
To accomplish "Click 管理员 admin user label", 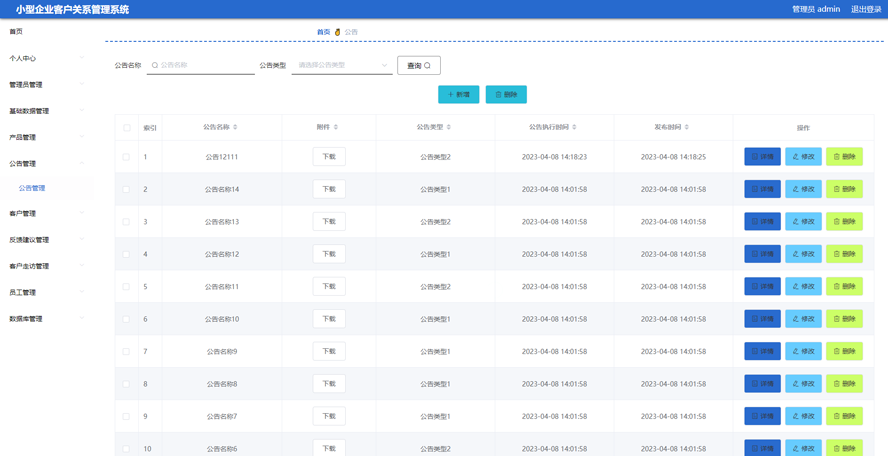I will tap(816, 9).
